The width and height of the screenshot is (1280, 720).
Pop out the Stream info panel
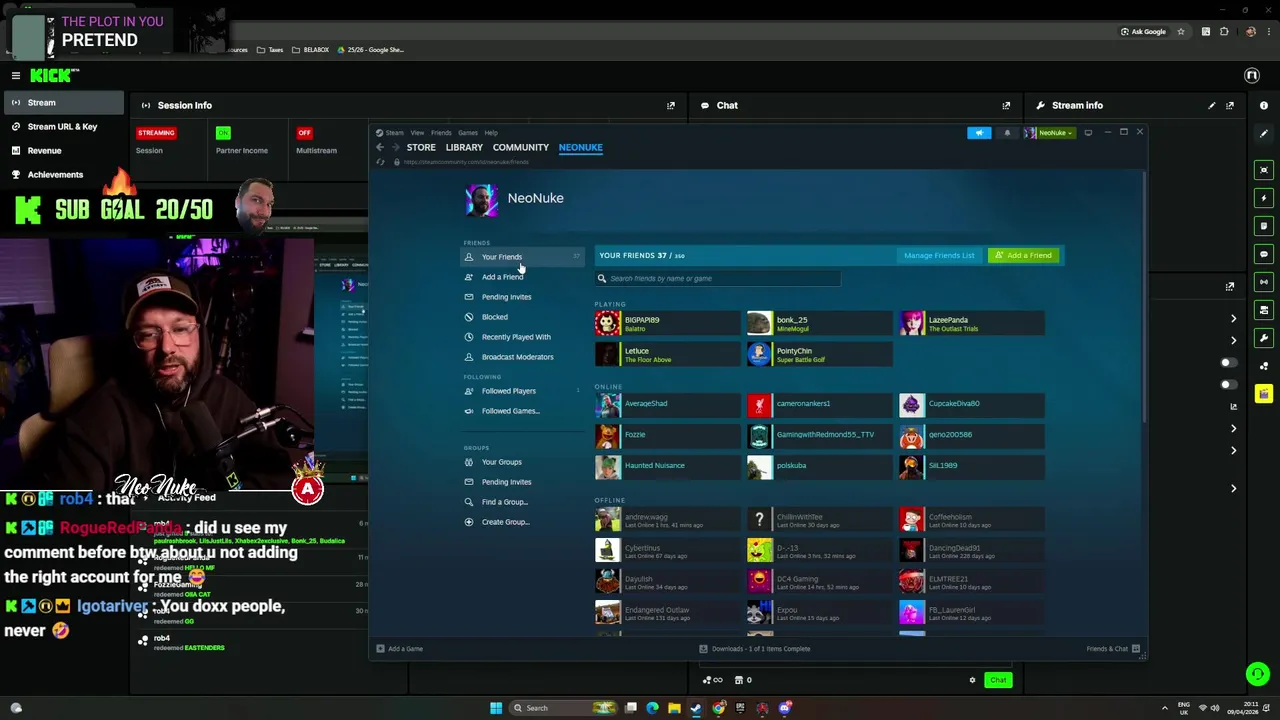1230,105
